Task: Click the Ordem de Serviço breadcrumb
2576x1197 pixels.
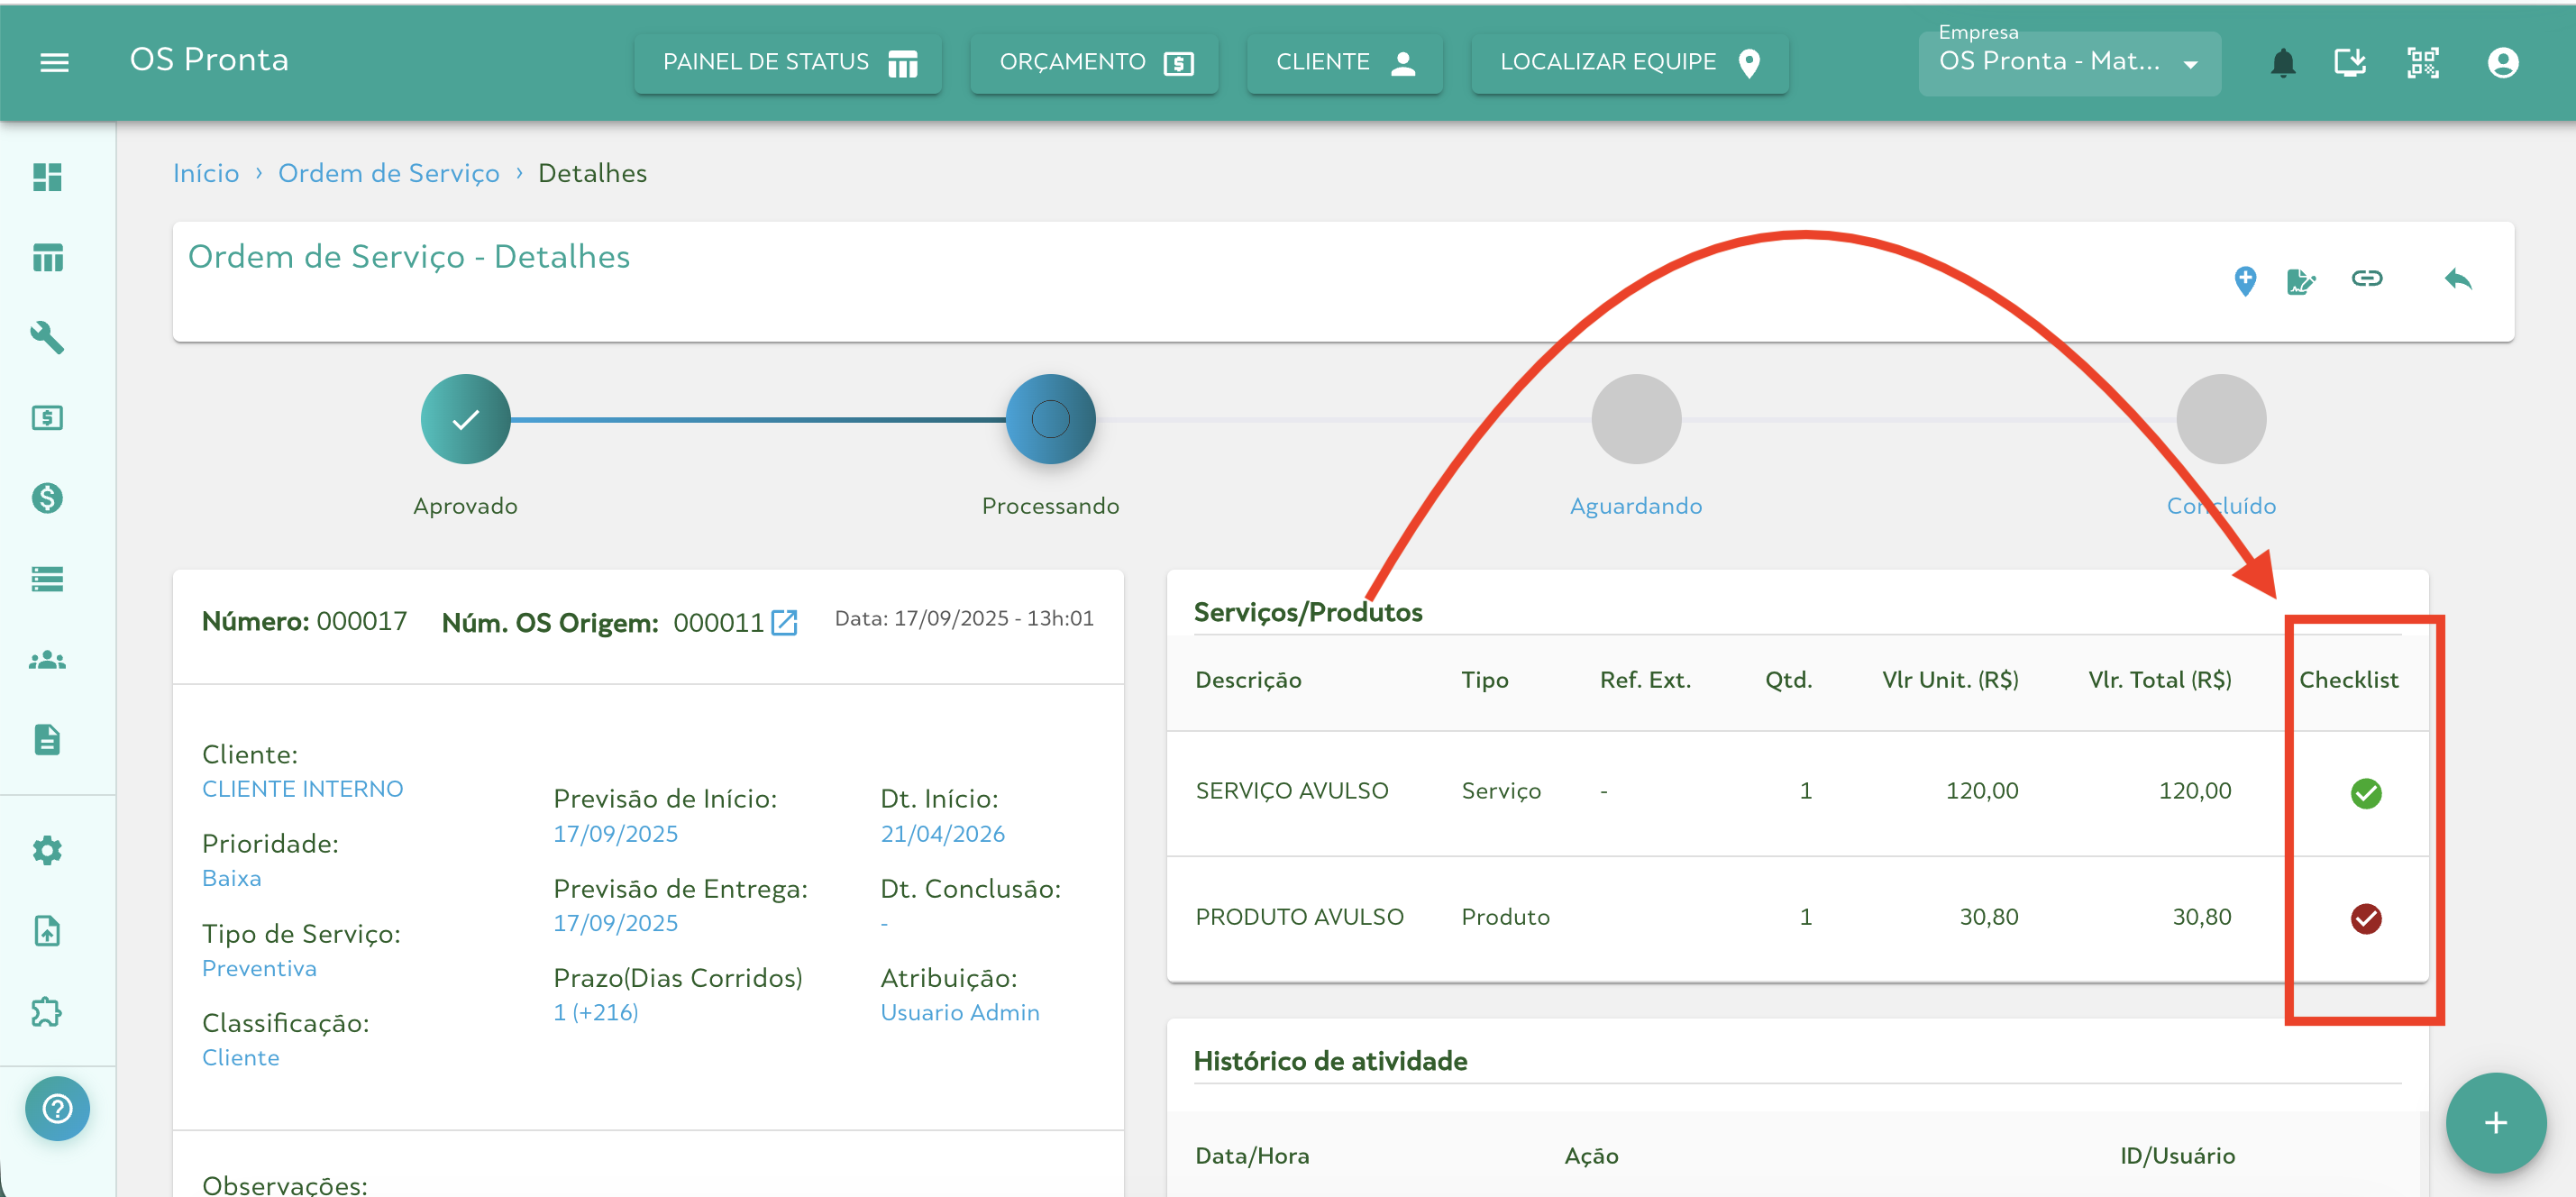Action: click(388, 173)
